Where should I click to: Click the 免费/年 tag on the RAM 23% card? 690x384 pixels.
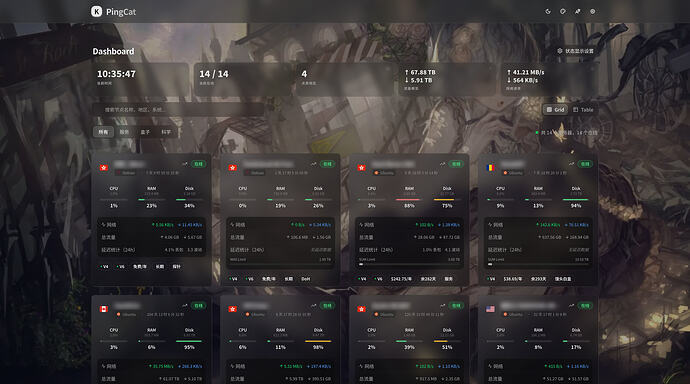coord(140,267)
